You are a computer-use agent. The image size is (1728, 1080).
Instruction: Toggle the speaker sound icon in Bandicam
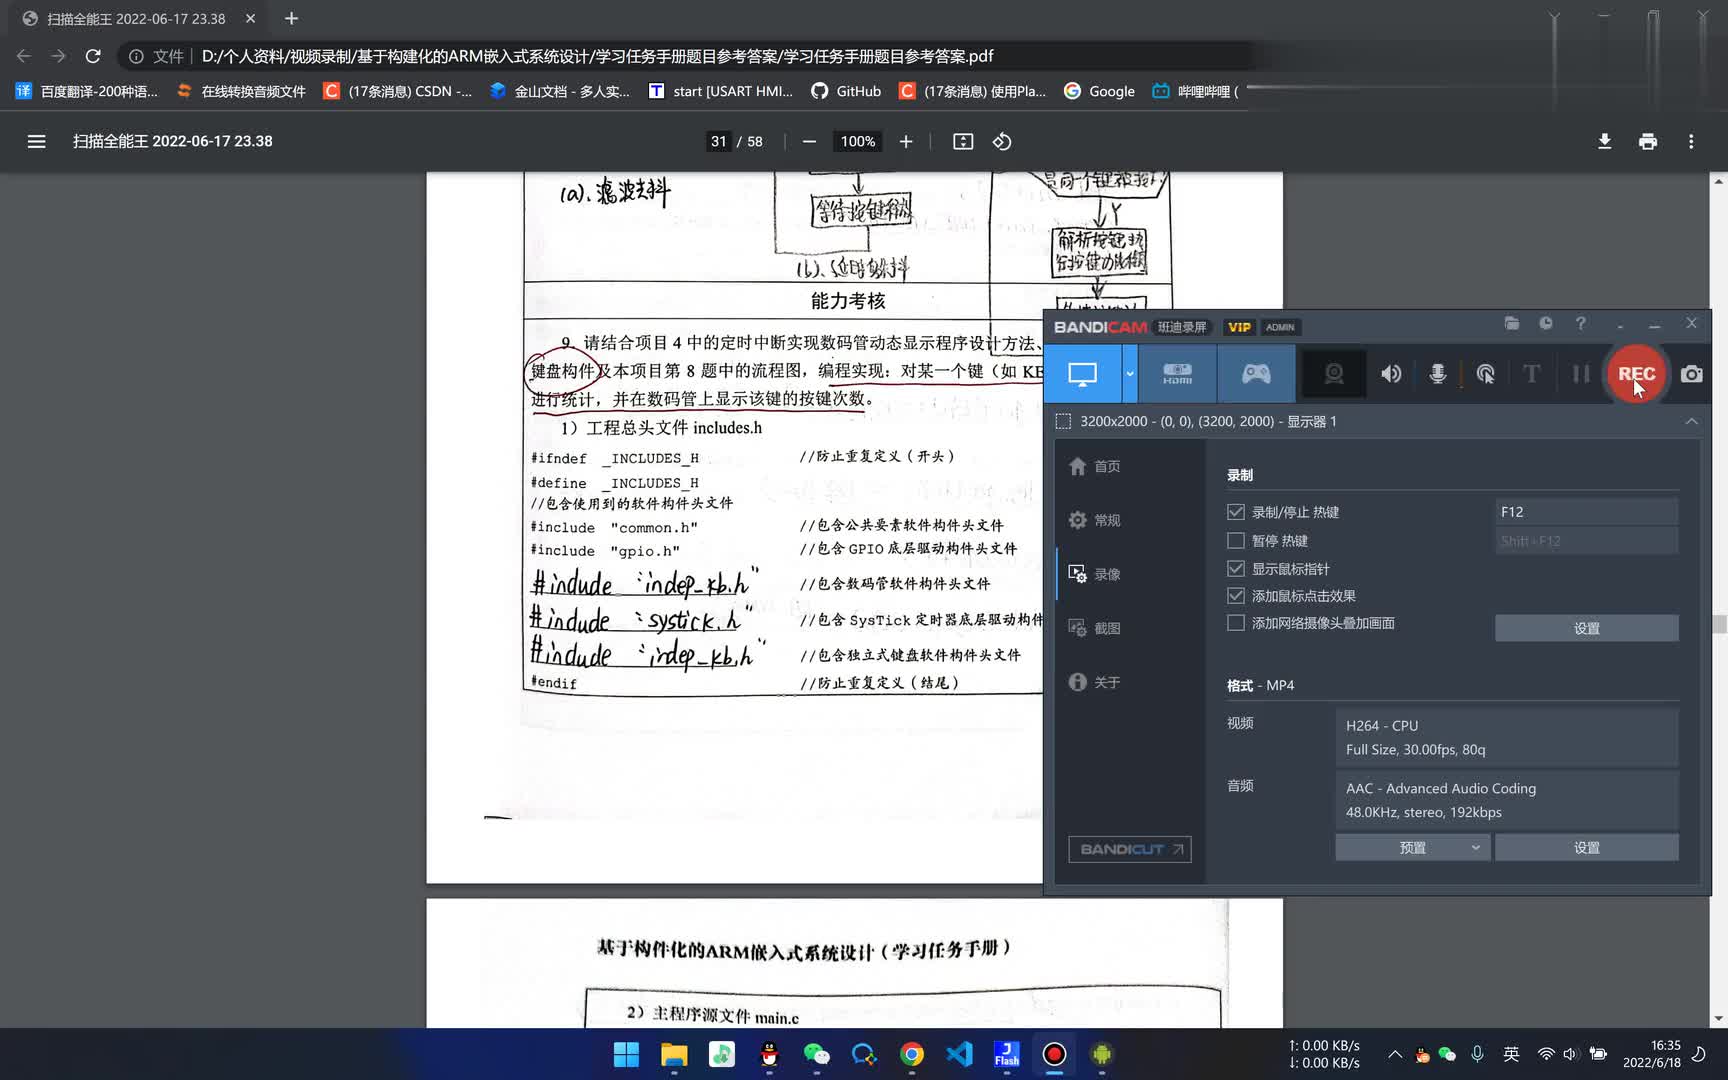coord(1391,374)
